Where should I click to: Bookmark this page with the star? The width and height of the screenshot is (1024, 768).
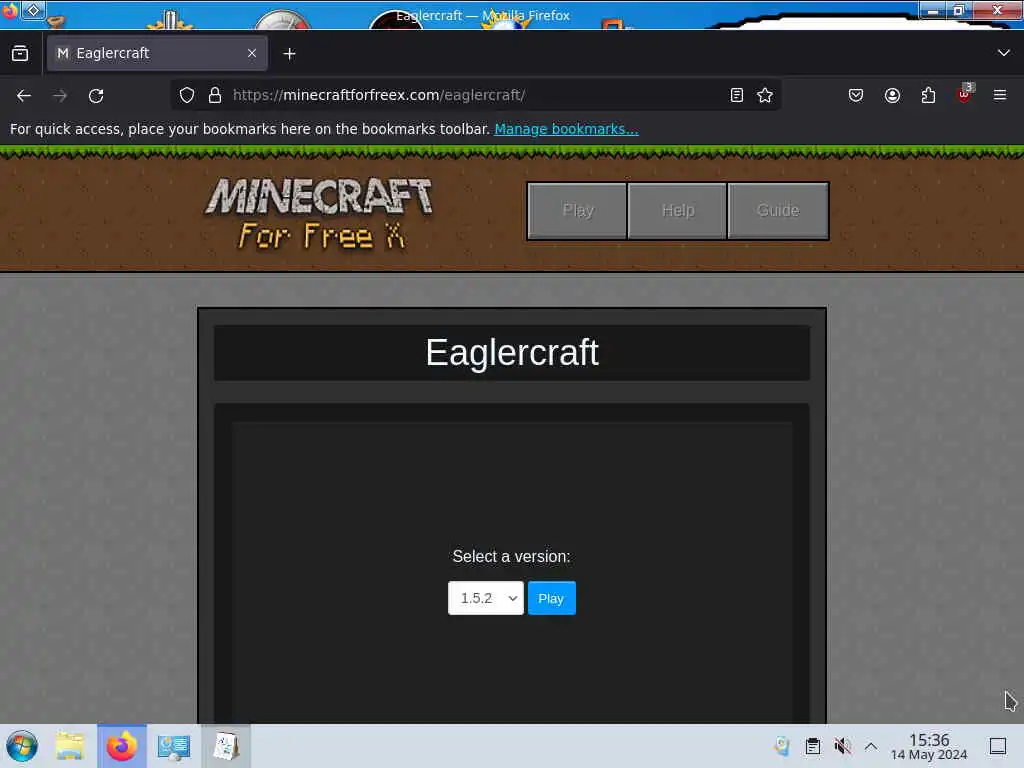(765, 95)
